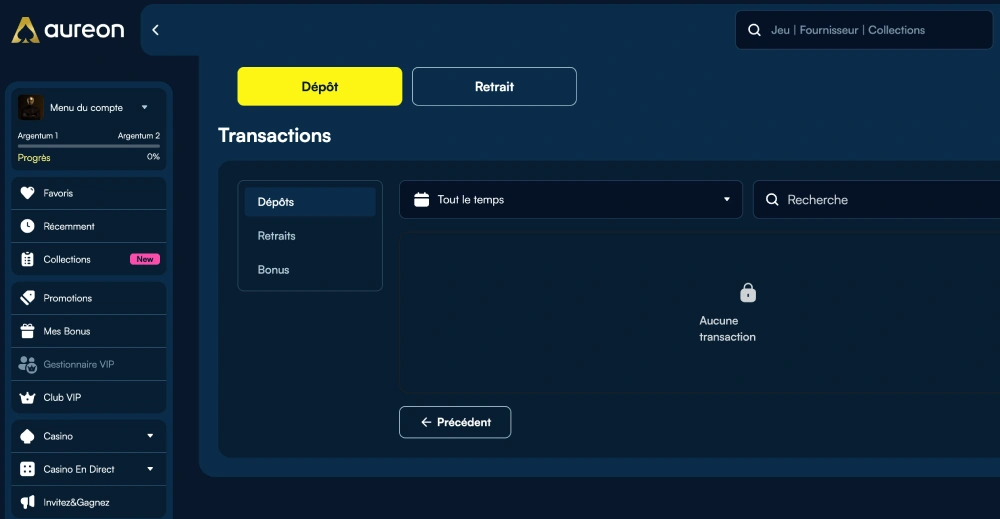The image size is (1000, 519).
Task: Click the Invitez&Gagnez megaphone icon
Action: pos(27,502)
